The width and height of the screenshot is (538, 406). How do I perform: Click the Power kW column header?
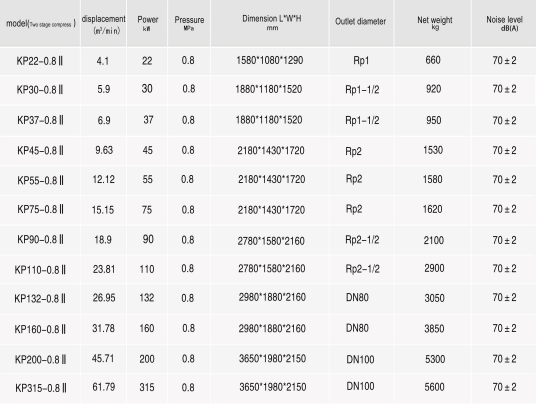[148, 23]
